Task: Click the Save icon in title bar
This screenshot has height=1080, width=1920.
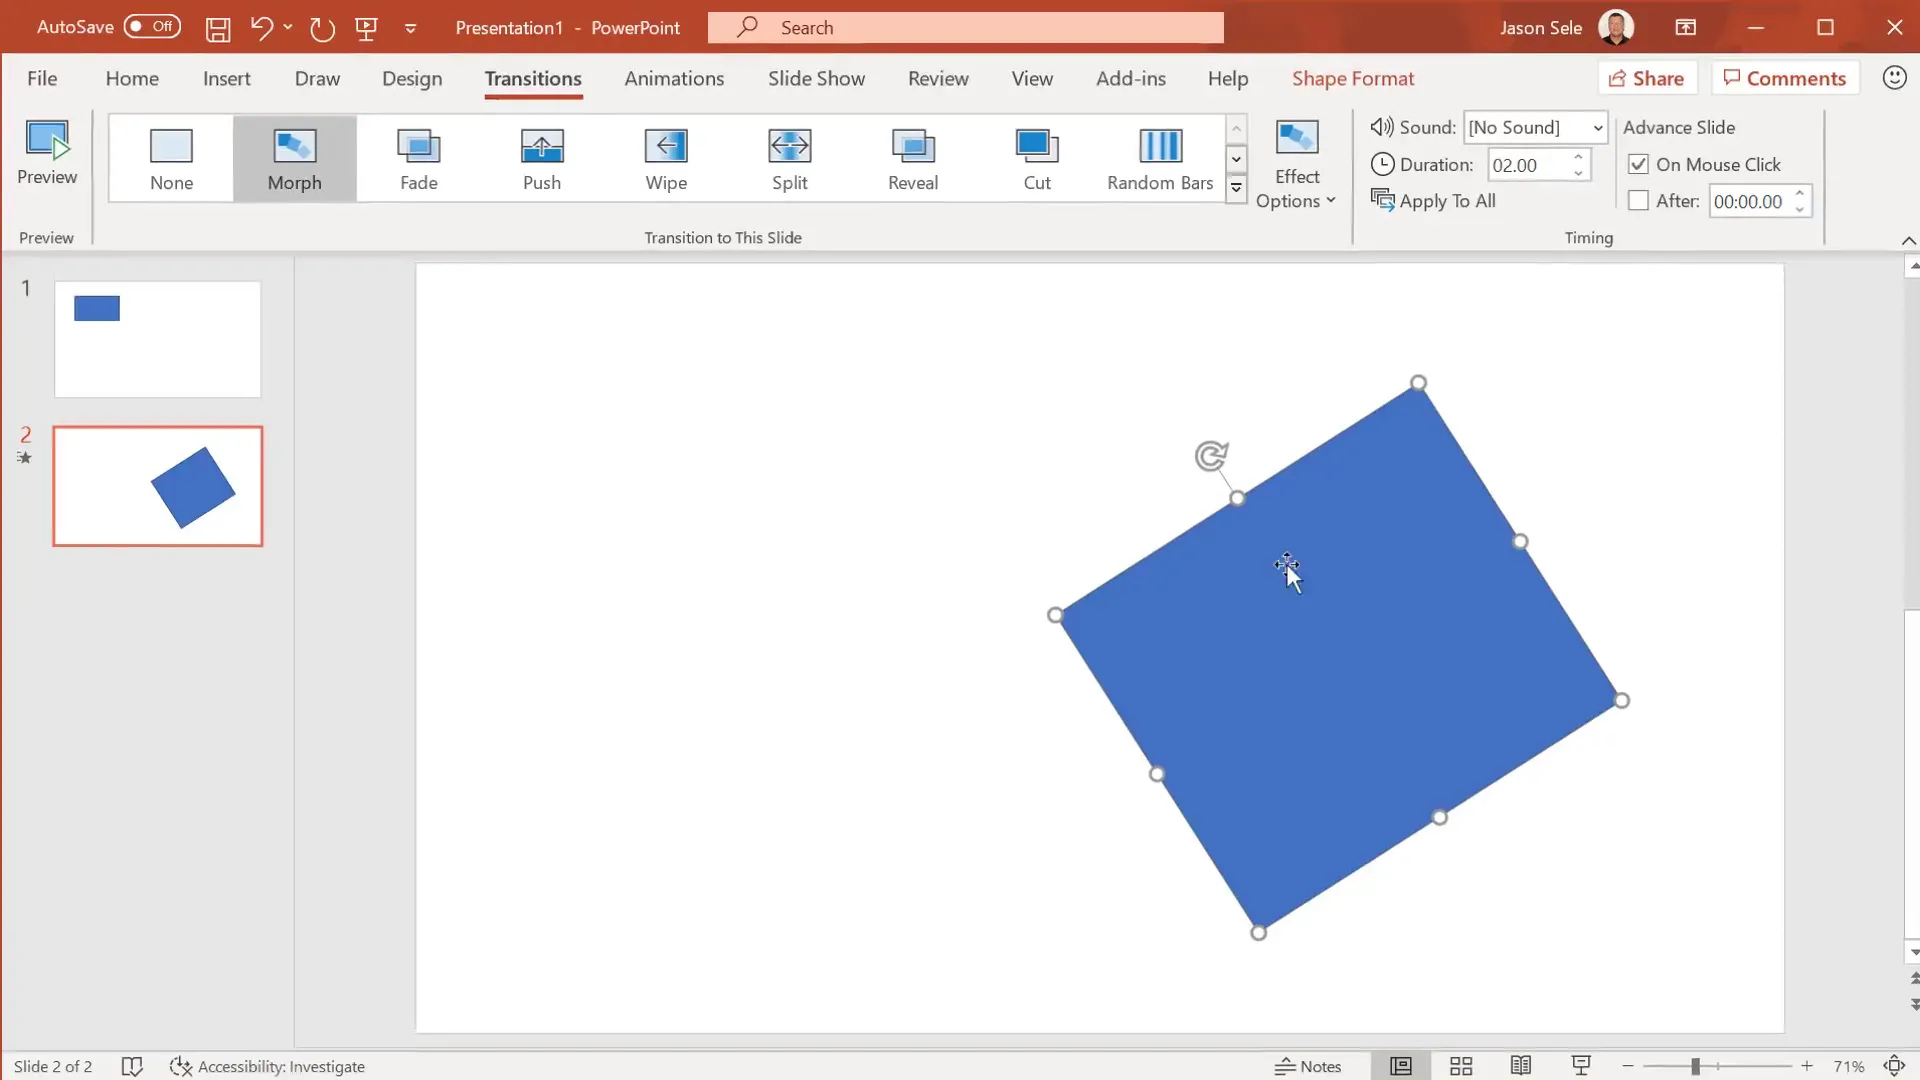Action: [217, 28]
